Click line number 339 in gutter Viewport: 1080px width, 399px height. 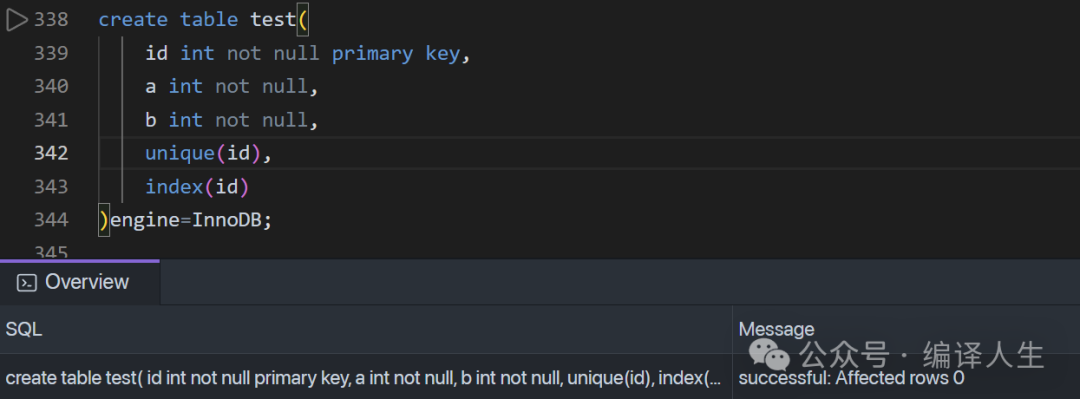tap(52, 53)
